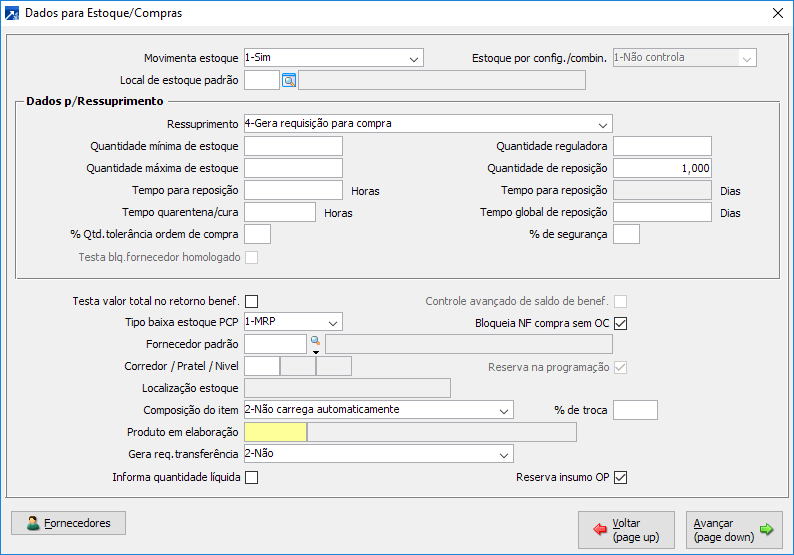Click the yellow Produto em elaboração field
Image resolution: width=794 pixels, height=555 pixels.
[x=275, y=432]
